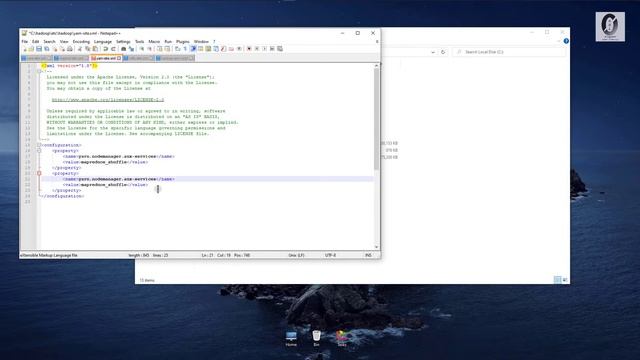Open the Bin desktop icon
The image size is (640, 360).
pos(316,338)
